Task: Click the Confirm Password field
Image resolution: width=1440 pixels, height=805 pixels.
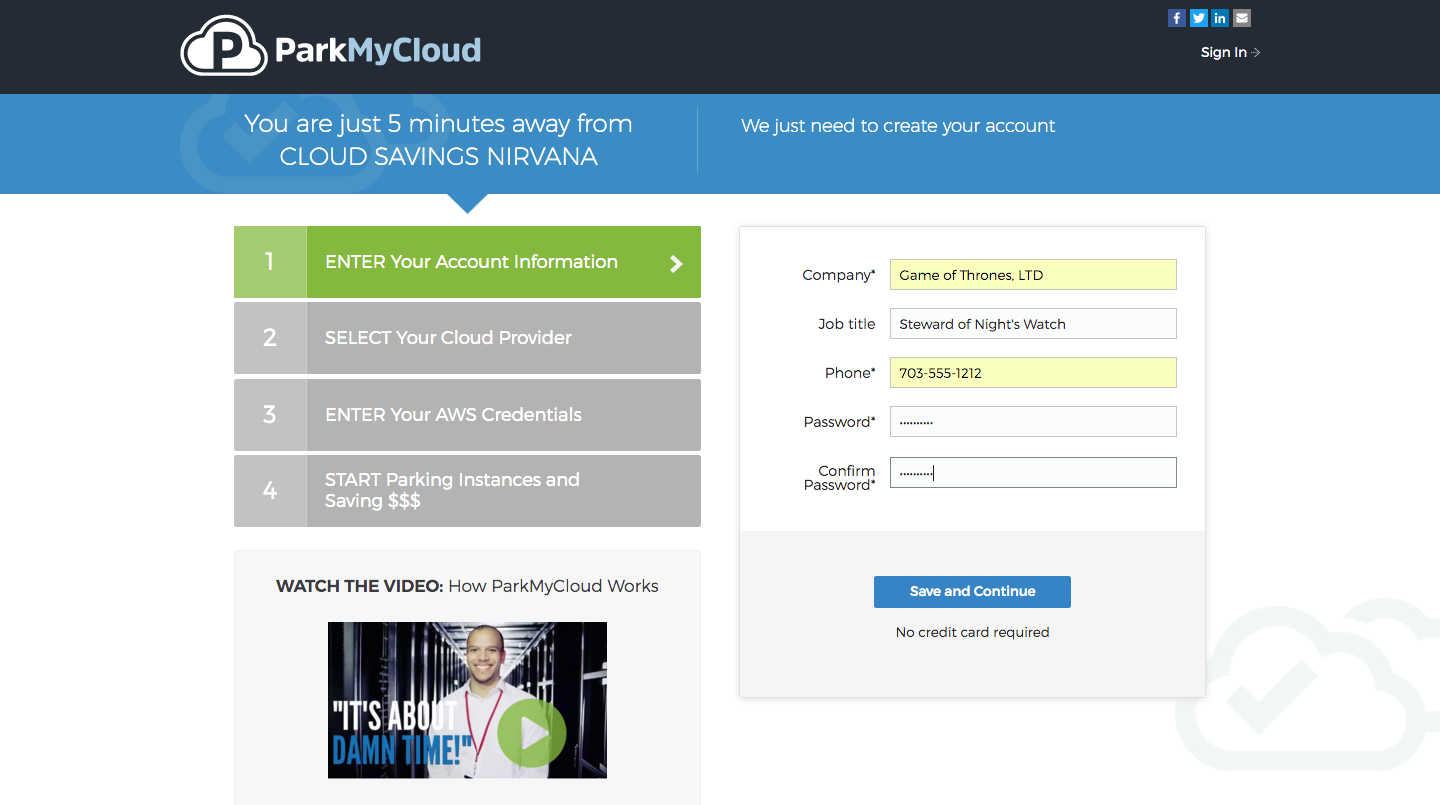Action: click(1033, 473)
